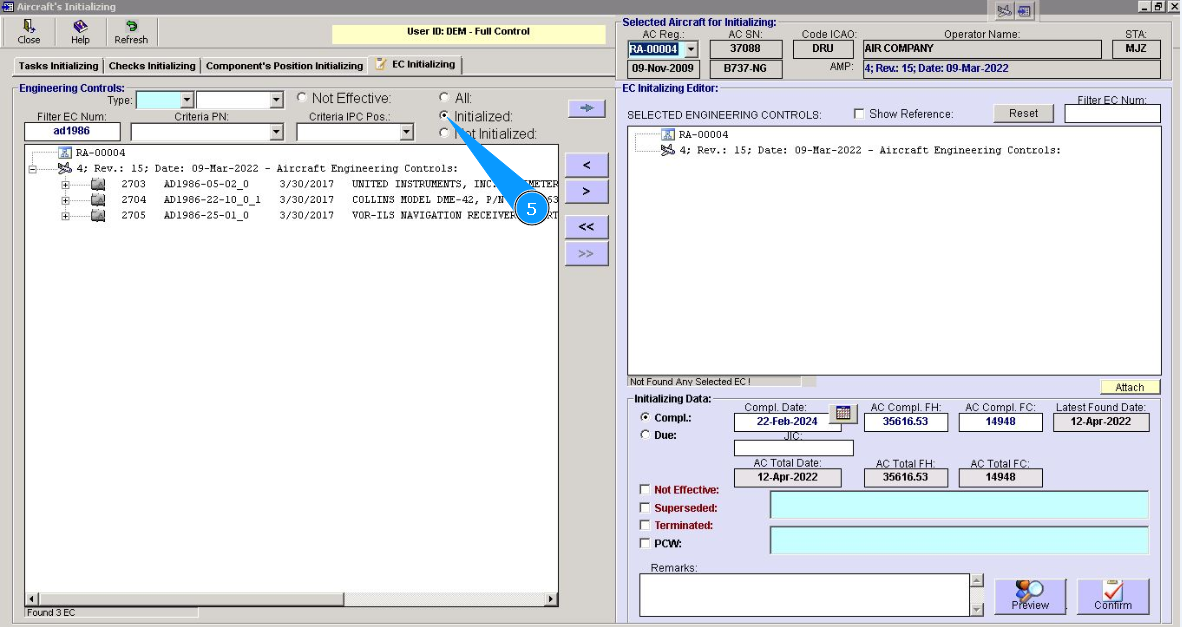Open the Component's Position Initializing tab

[284, 66]
